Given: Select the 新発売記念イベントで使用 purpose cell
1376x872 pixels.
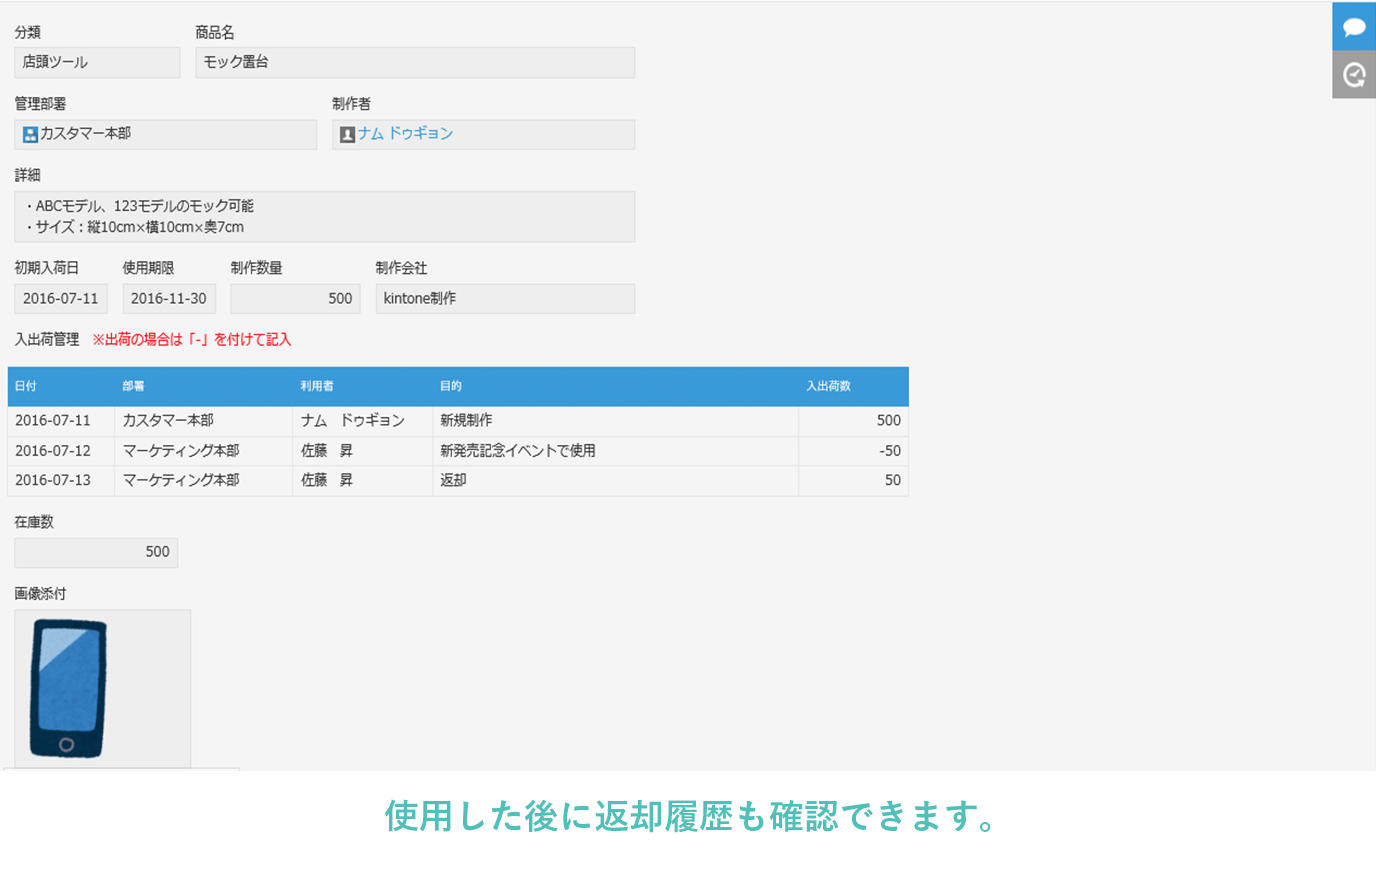Looking at the screenshot, I should pyautogui.click(x=518, y=451).
